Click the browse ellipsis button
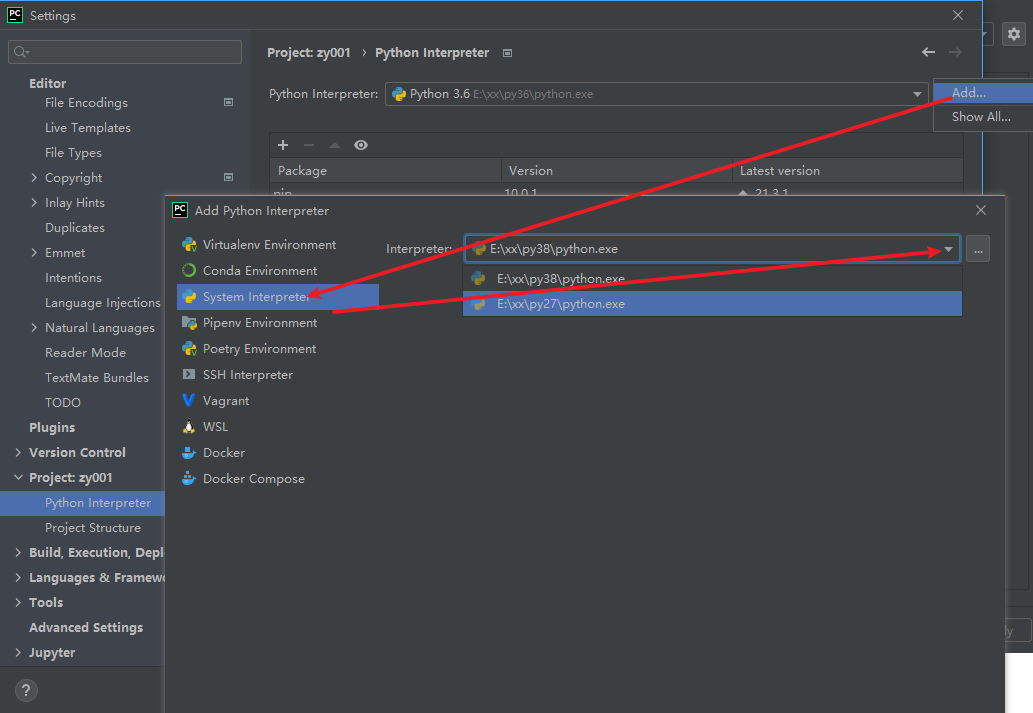The width and height of the screenshot is (1033, 713). [978, 249]
